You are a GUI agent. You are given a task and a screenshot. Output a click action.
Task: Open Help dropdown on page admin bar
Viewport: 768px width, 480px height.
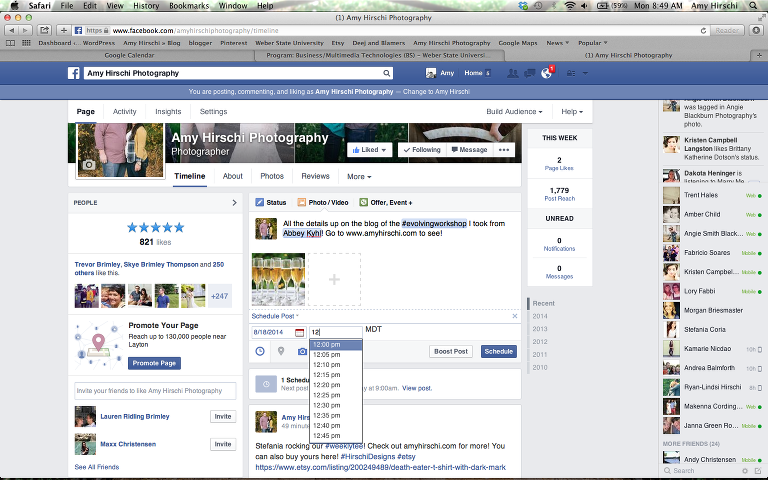point(572,112)
